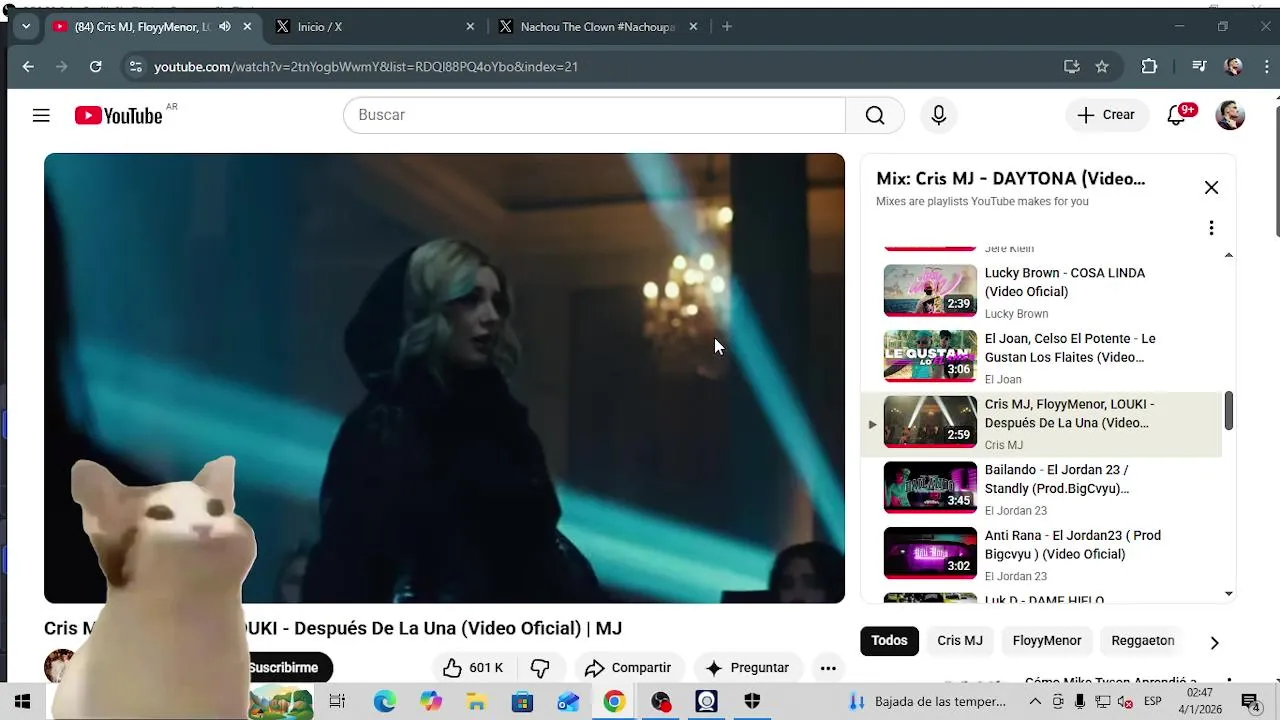
Task: Click the Compartir share button
Action: tap(628, 668)
